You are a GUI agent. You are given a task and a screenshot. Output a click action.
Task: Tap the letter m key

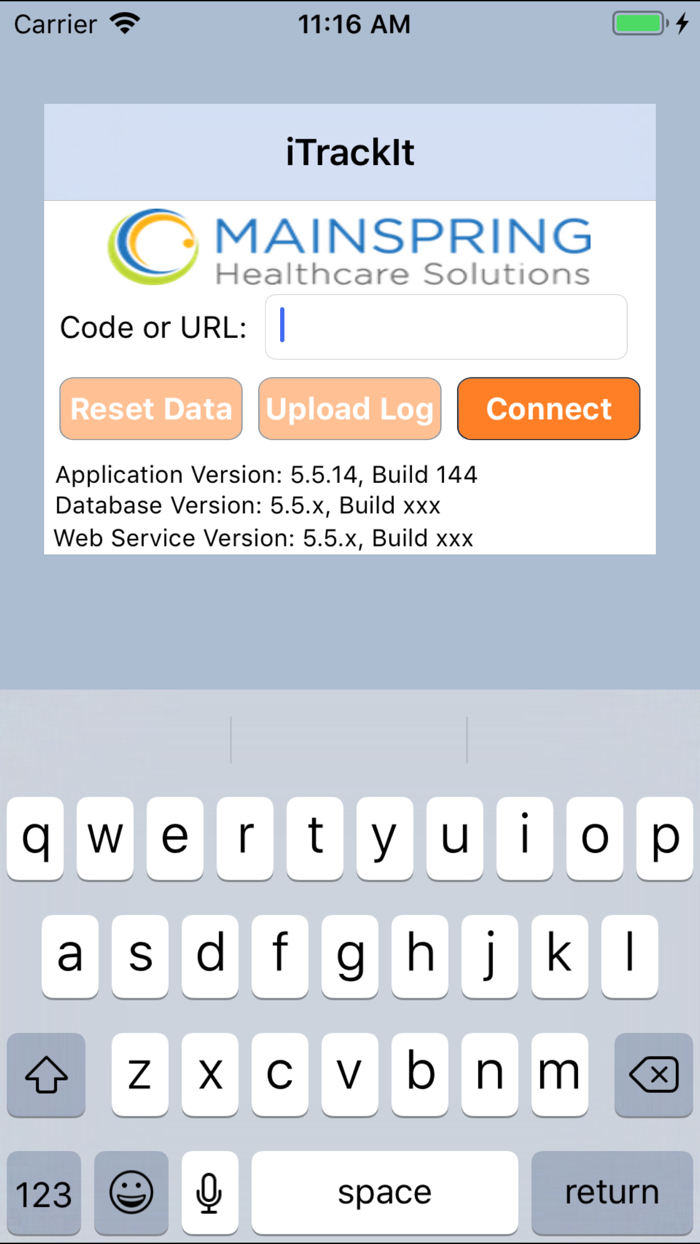(x=559, y=1075)
